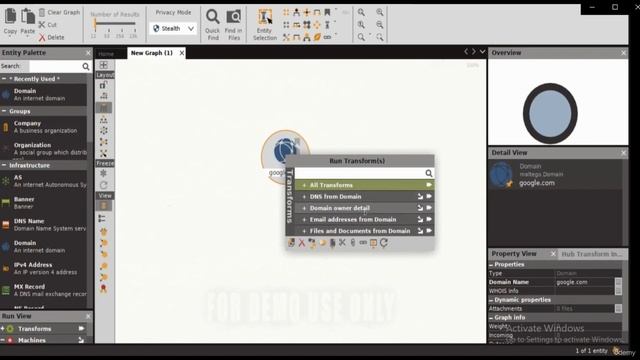Viewport: 640px width, 360px height.
Task: Click the Cut button in the toolbar
Action: tap(48, 25)
